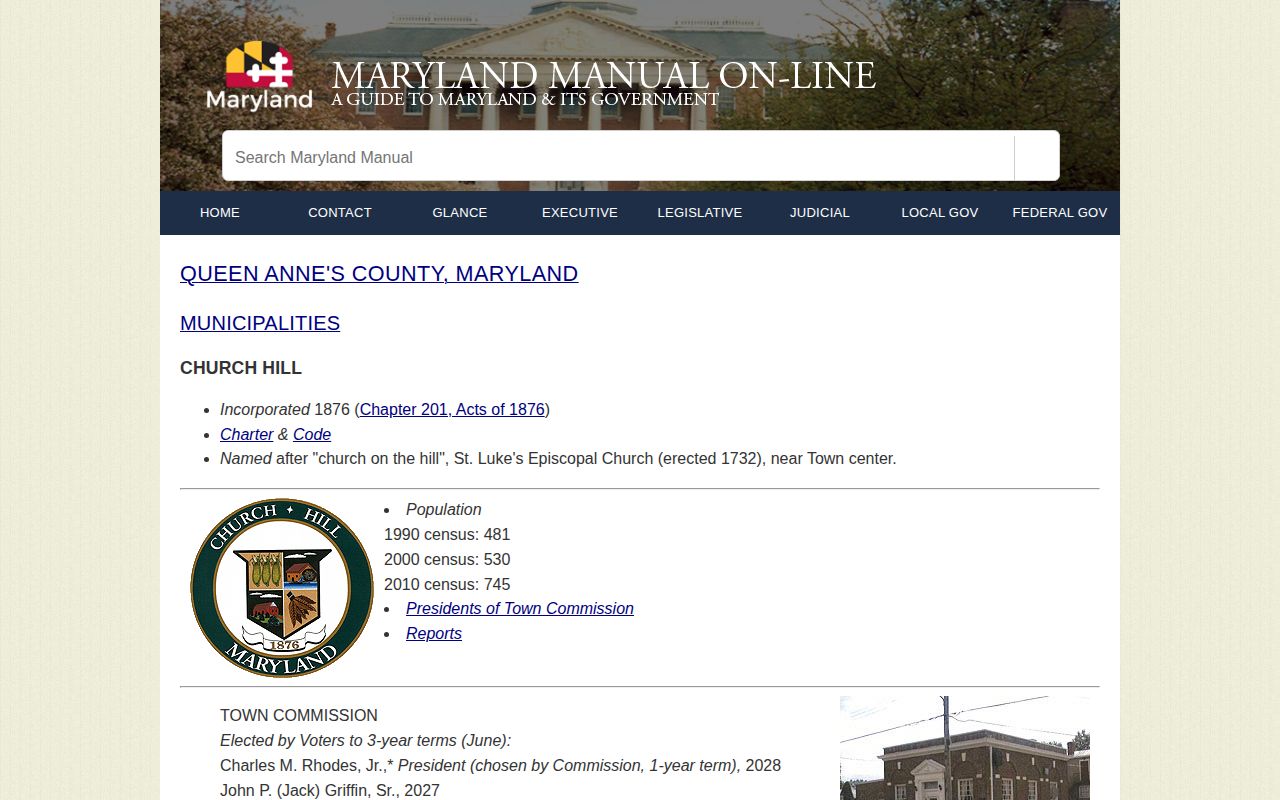Click the search submit button

click(x=1037, y=156)
